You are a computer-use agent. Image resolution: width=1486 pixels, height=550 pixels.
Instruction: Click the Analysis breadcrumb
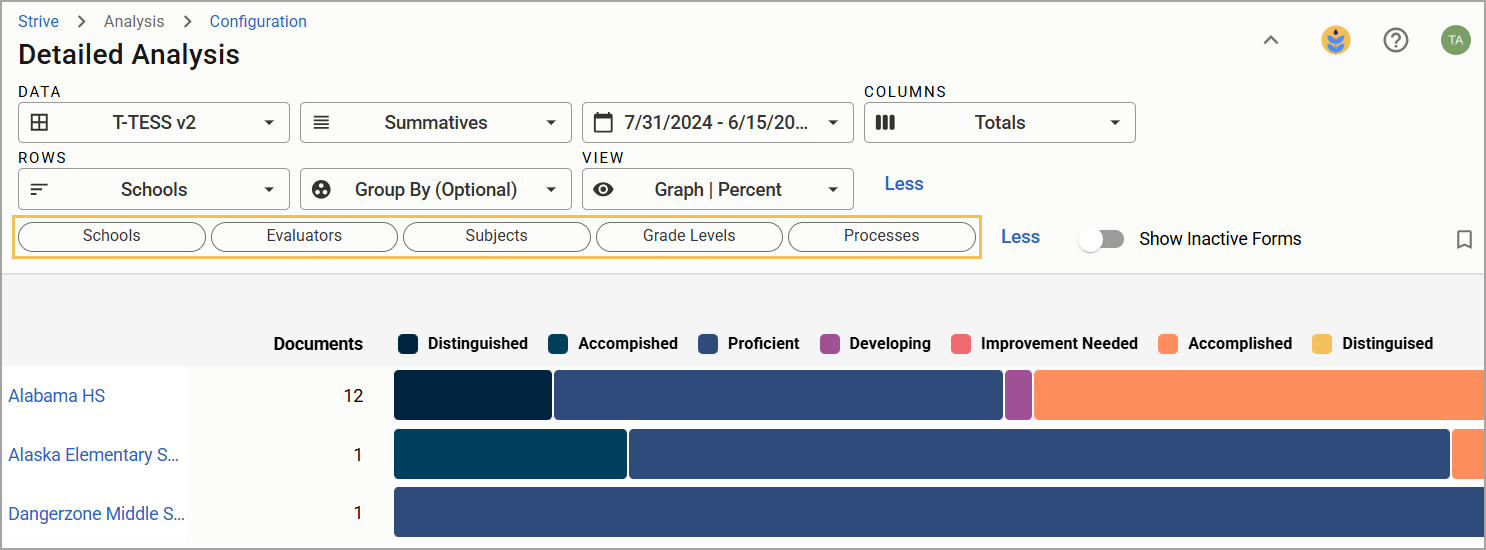134,21
